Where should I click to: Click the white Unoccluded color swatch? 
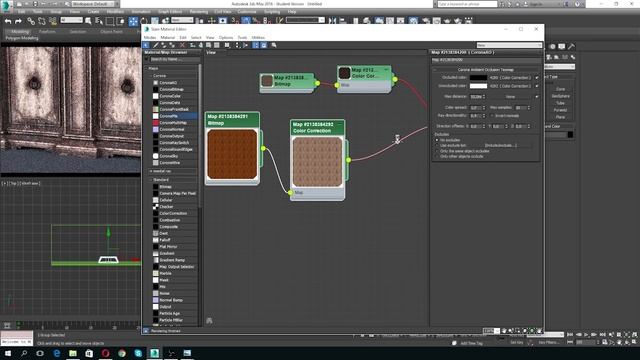478,86
